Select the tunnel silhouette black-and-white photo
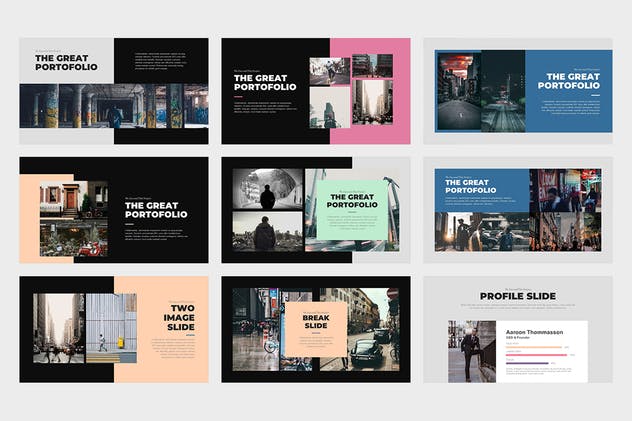The width and height of the screenshot is (632, 421). [x=267, y=188]
